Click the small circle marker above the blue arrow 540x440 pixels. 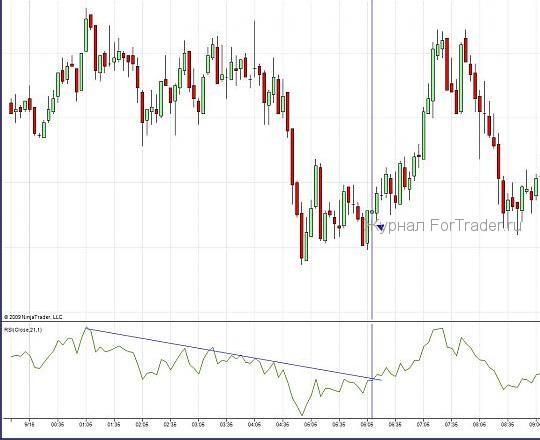[x=372, y=212]
